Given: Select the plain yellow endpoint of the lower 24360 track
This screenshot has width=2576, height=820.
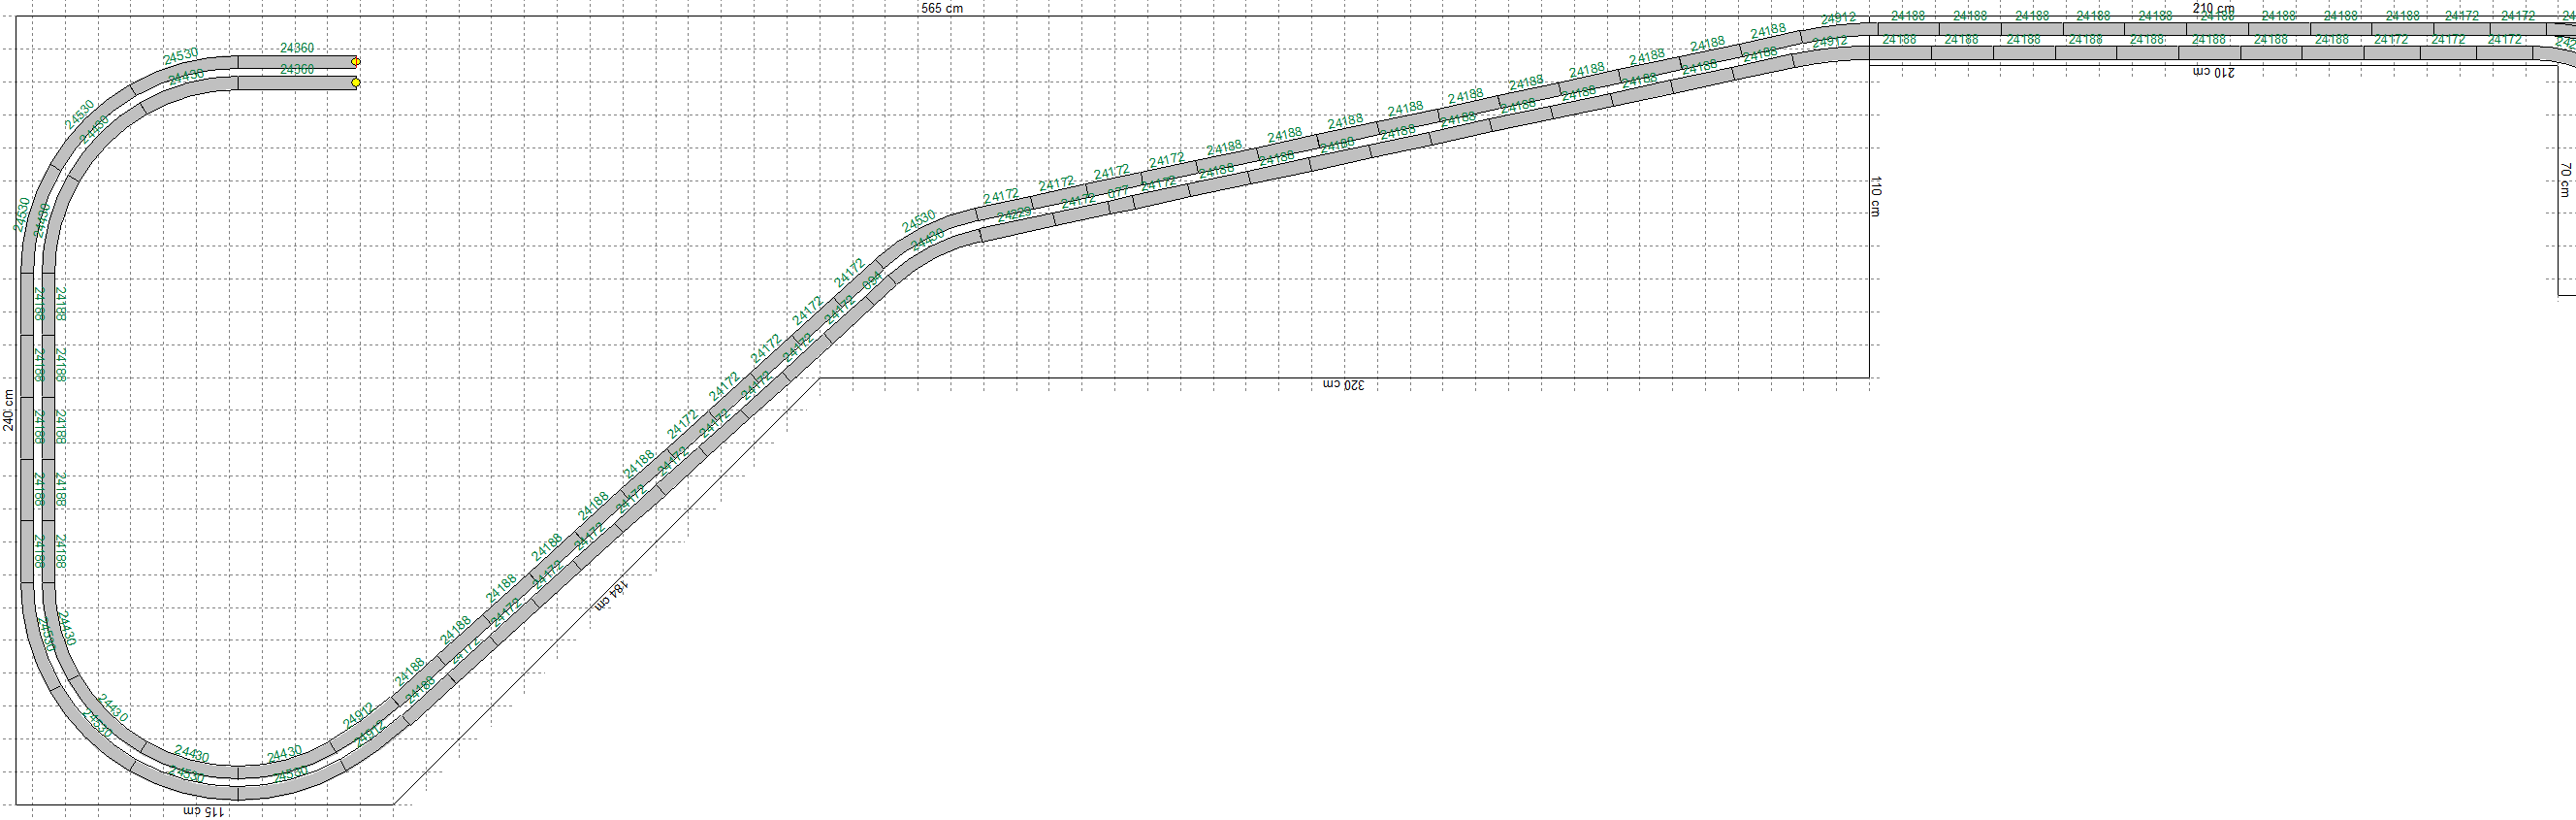Looking at the screenshot, I should coord(356,83).
